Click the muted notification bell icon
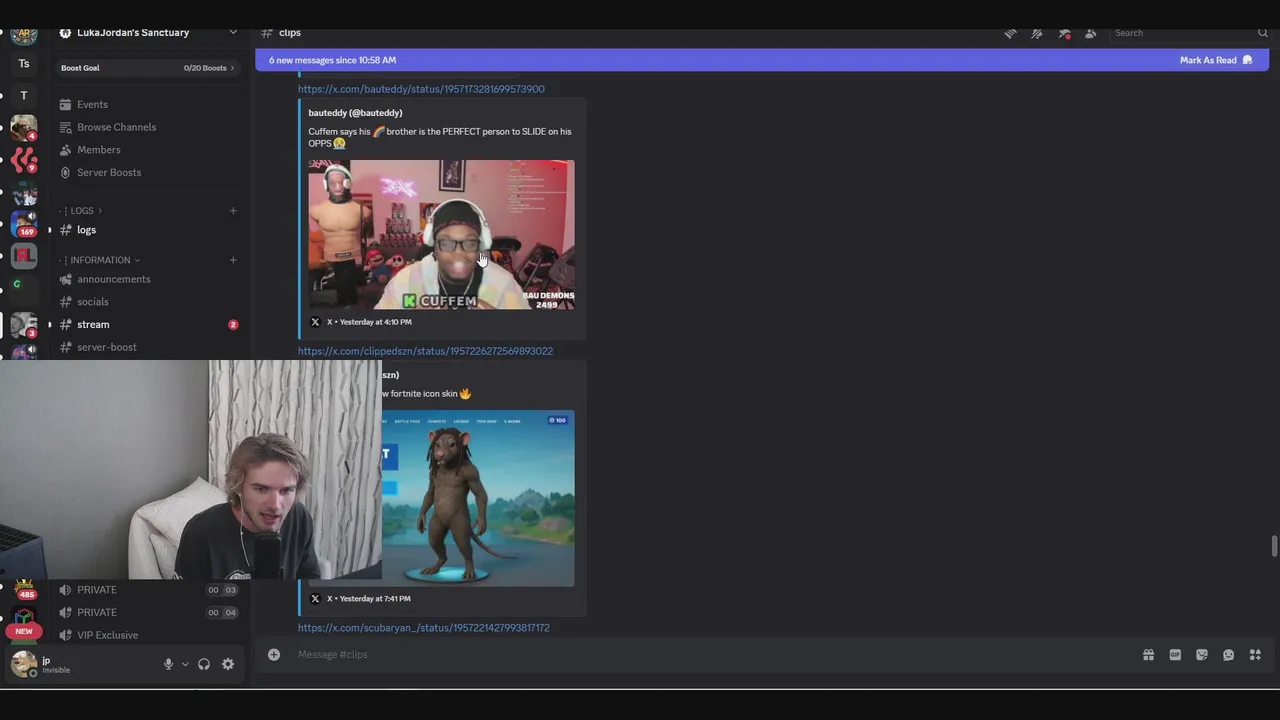The image size is (1280, 720). pos(1037,33)
